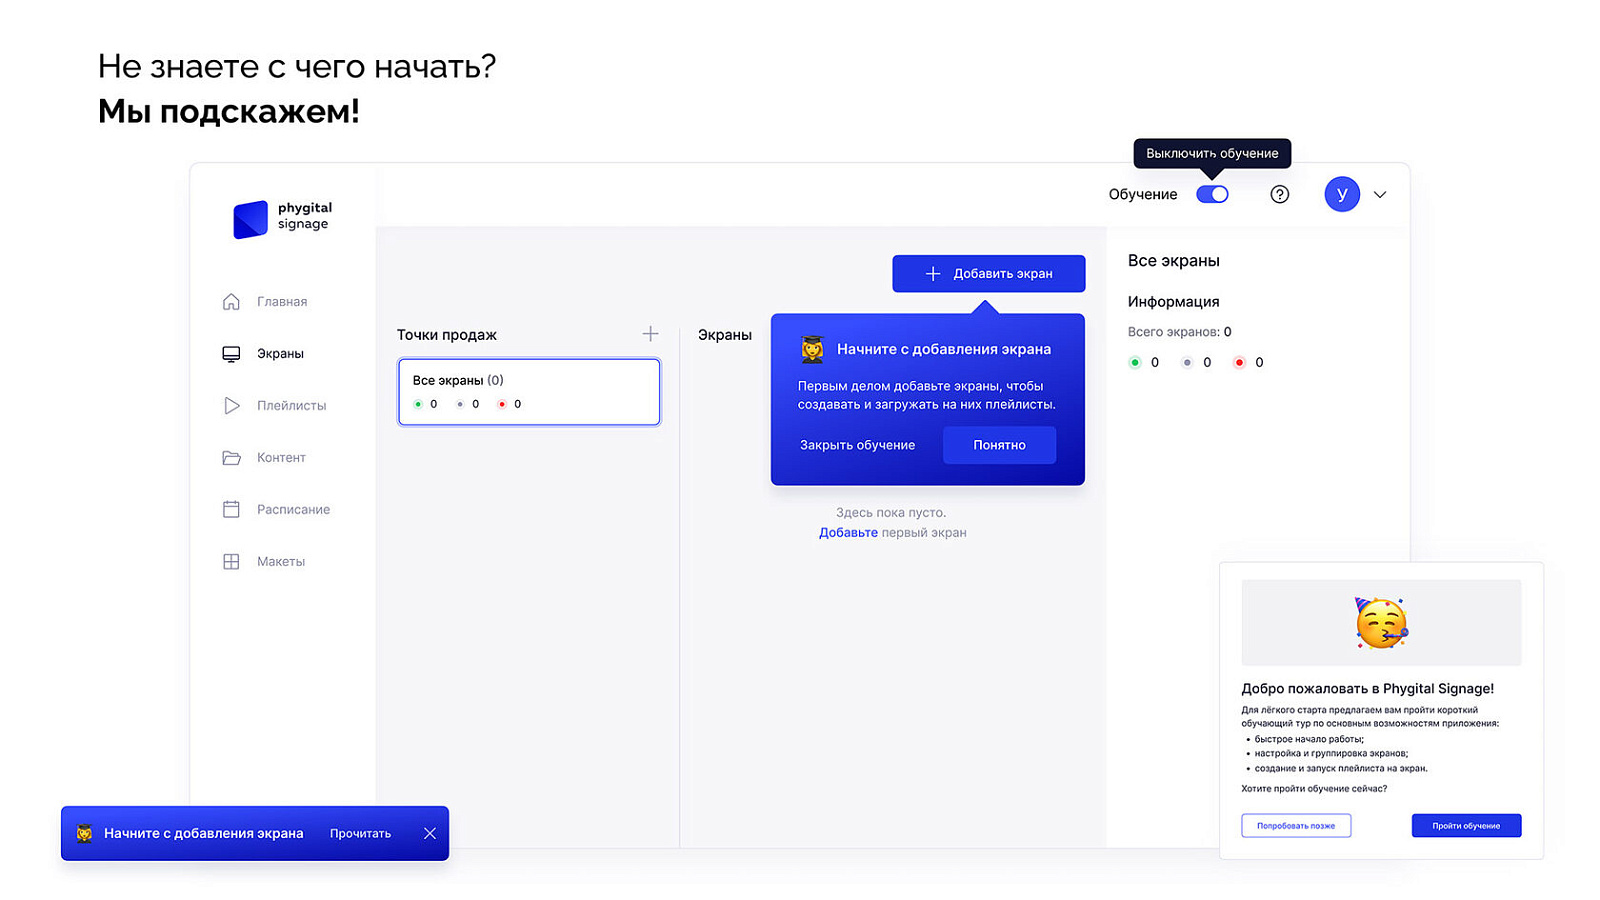
Task: Click the user avatar У
Action: coord(1342,194)
